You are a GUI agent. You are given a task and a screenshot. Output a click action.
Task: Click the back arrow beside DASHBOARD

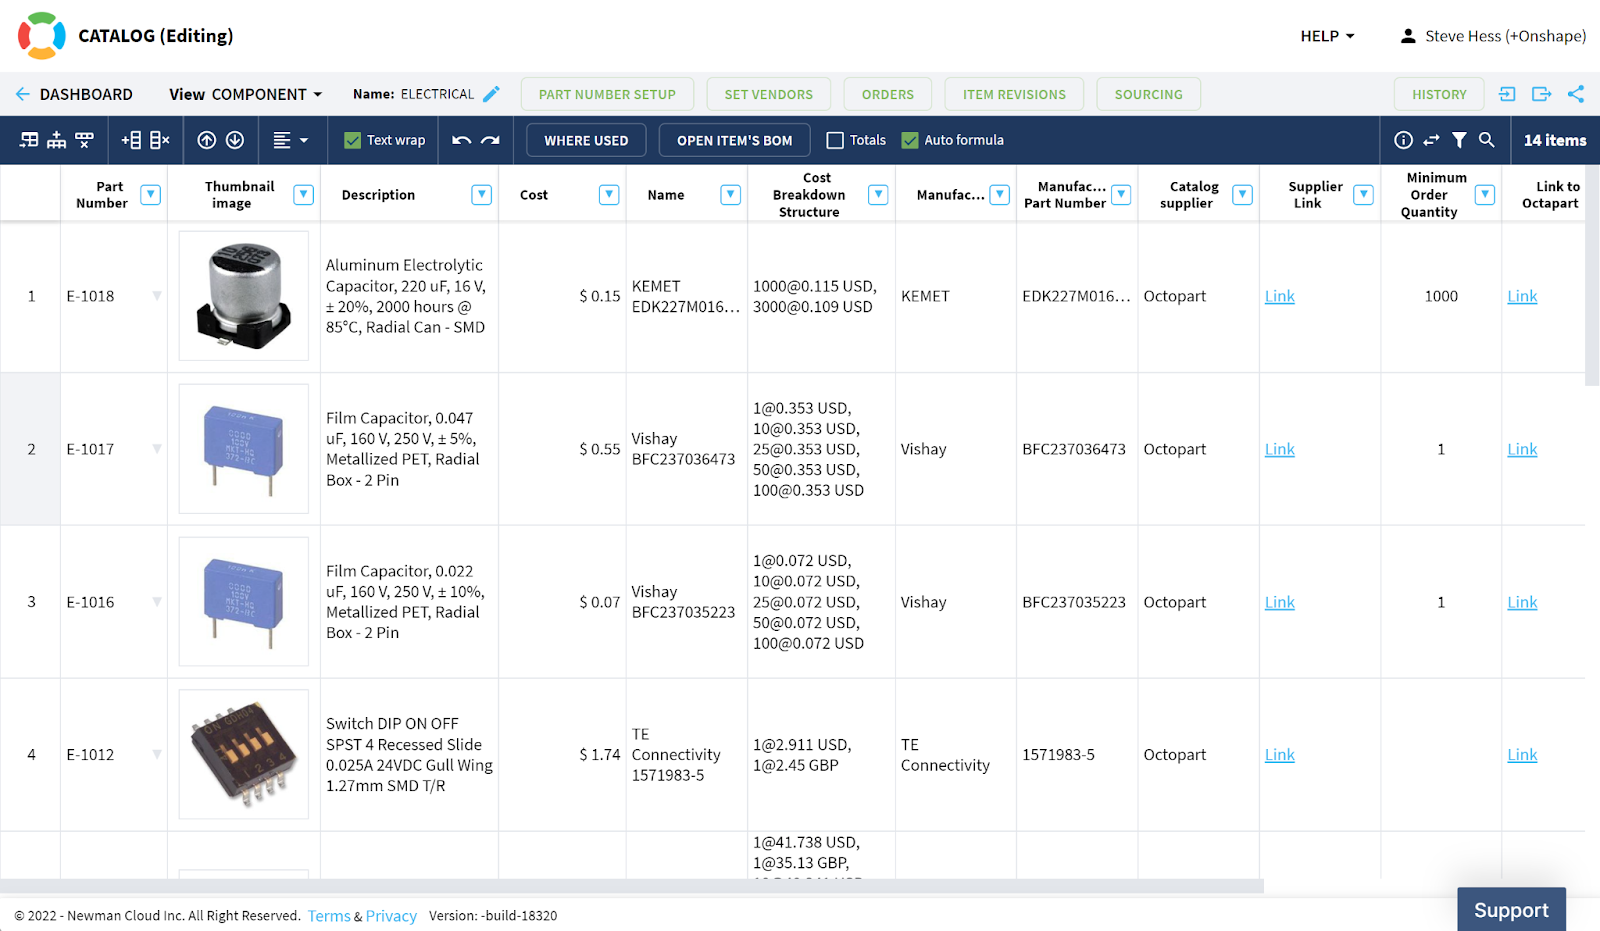[x=22, y=94]
